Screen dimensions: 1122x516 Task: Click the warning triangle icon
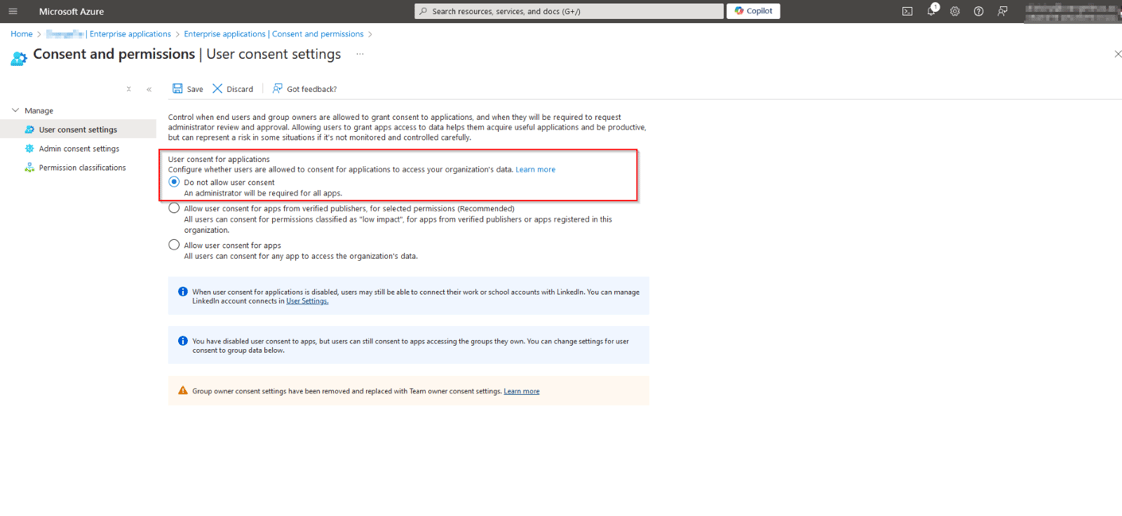182,391
